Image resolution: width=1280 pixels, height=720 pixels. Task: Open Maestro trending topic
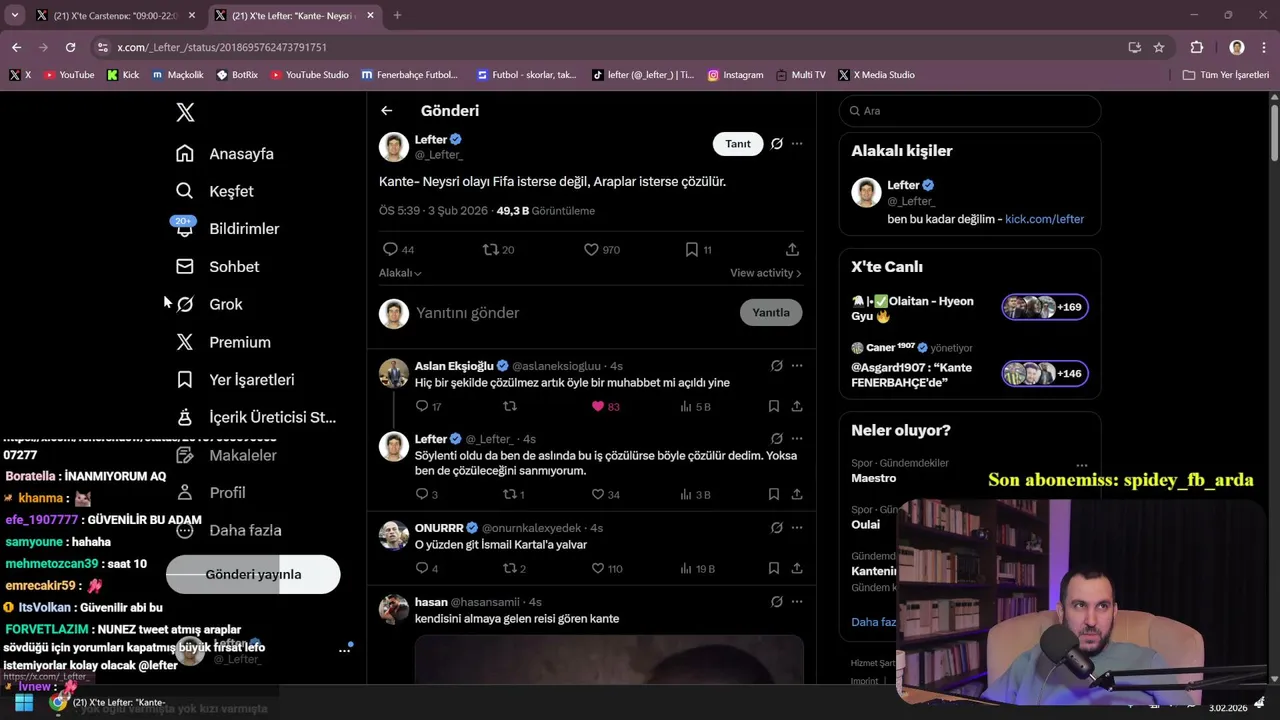pyautogui.click(x=873, y=478)
